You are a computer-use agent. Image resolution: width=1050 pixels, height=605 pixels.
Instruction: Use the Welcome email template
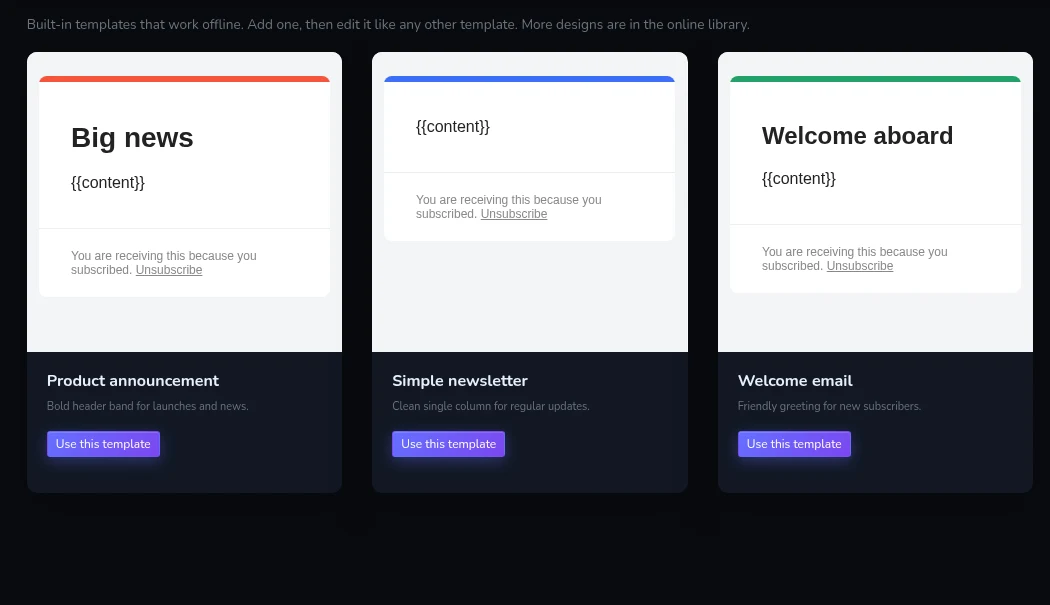coord(794,444)
